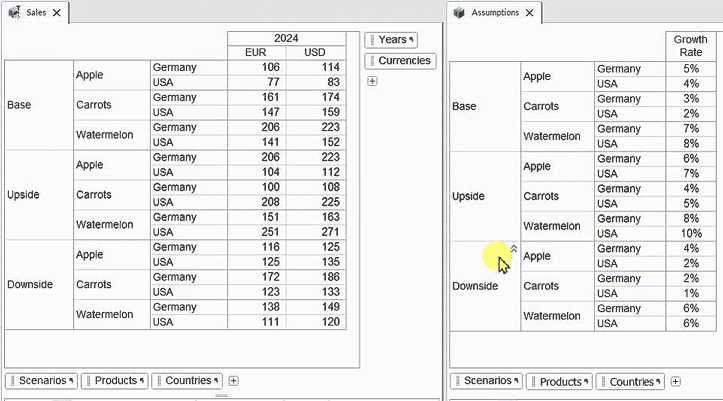Click the USD column header
Screen dimensions: 723x401
tap(315, 53)
